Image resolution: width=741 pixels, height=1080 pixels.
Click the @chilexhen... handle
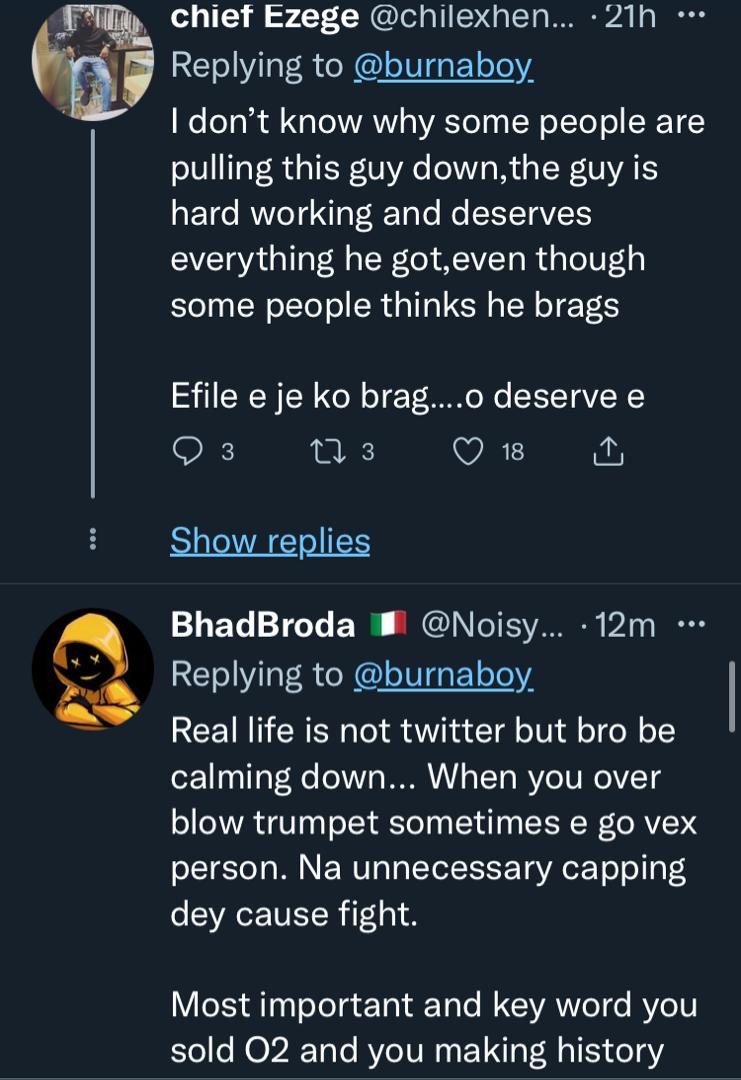click(465, 18)
